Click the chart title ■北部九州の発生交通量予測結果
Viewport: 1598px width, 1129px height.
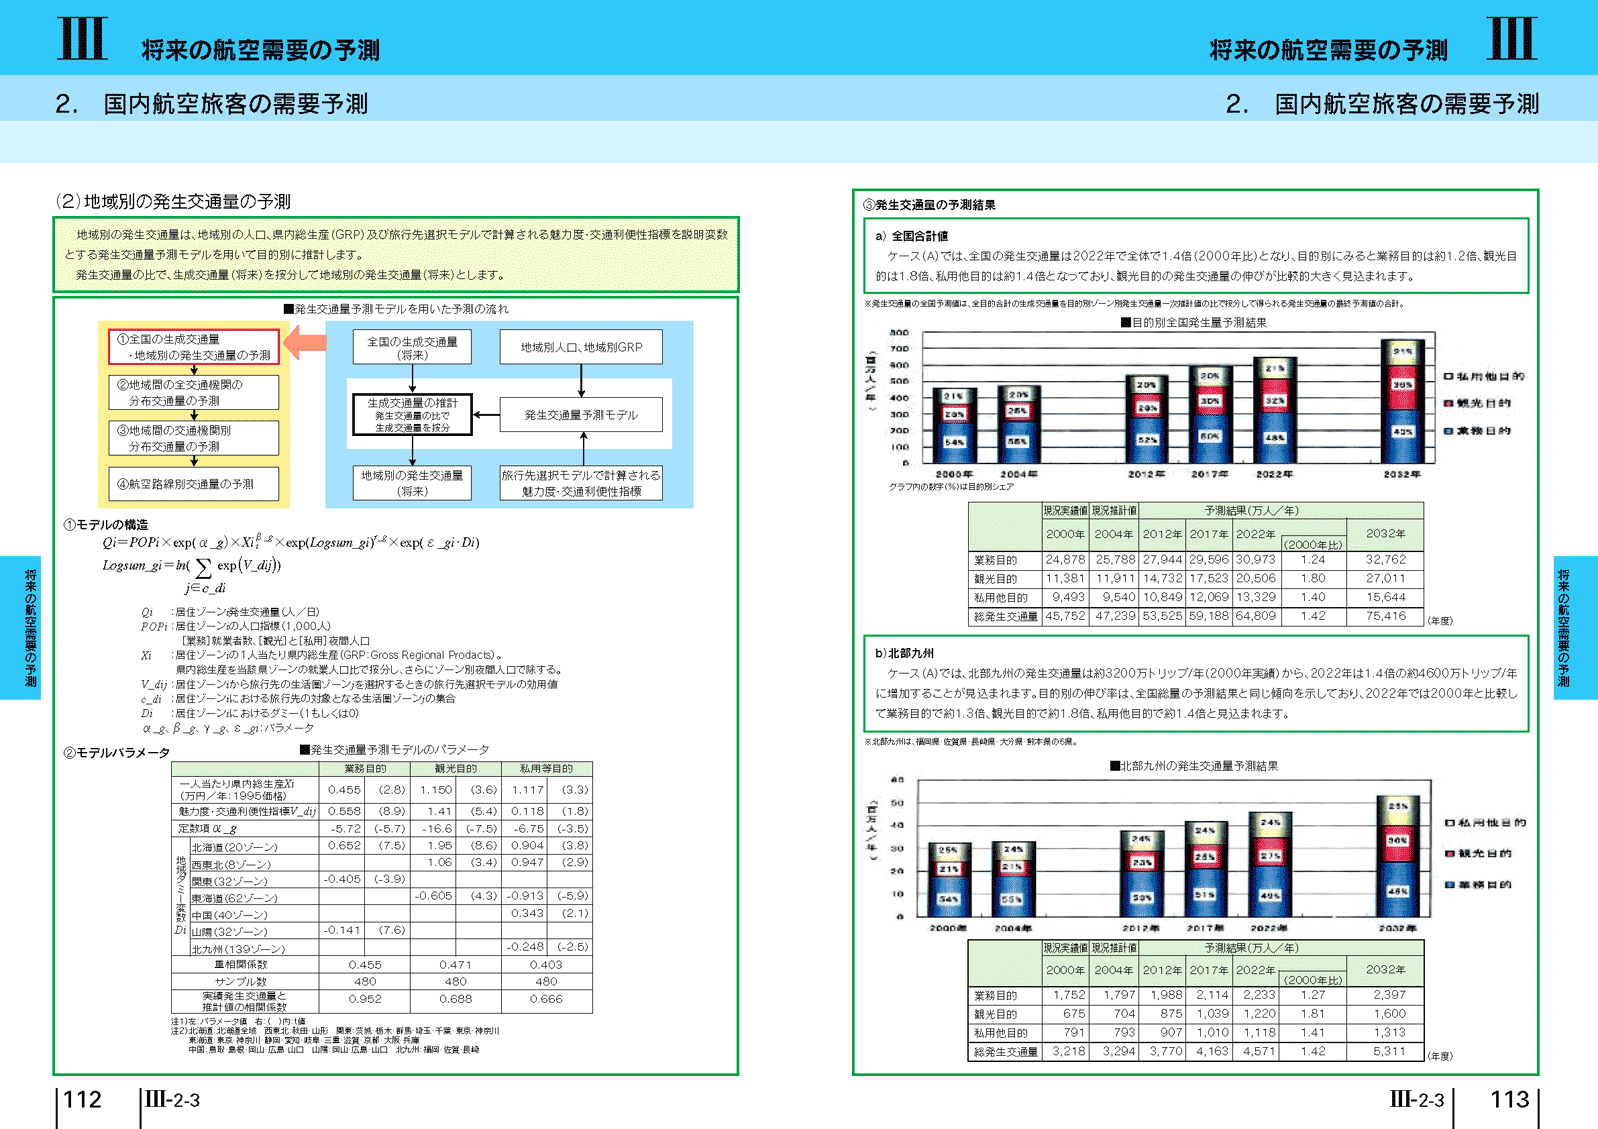pos(1193,766)
